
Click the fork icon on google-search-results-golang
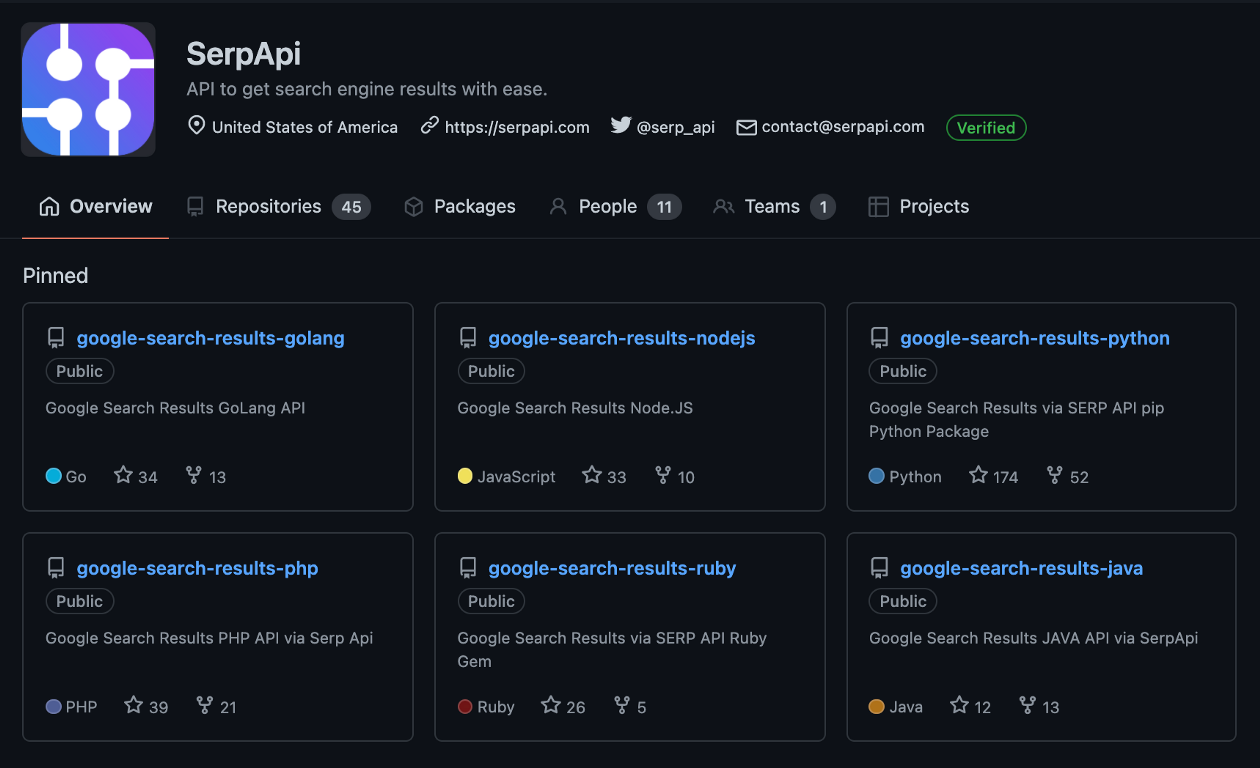194,476
